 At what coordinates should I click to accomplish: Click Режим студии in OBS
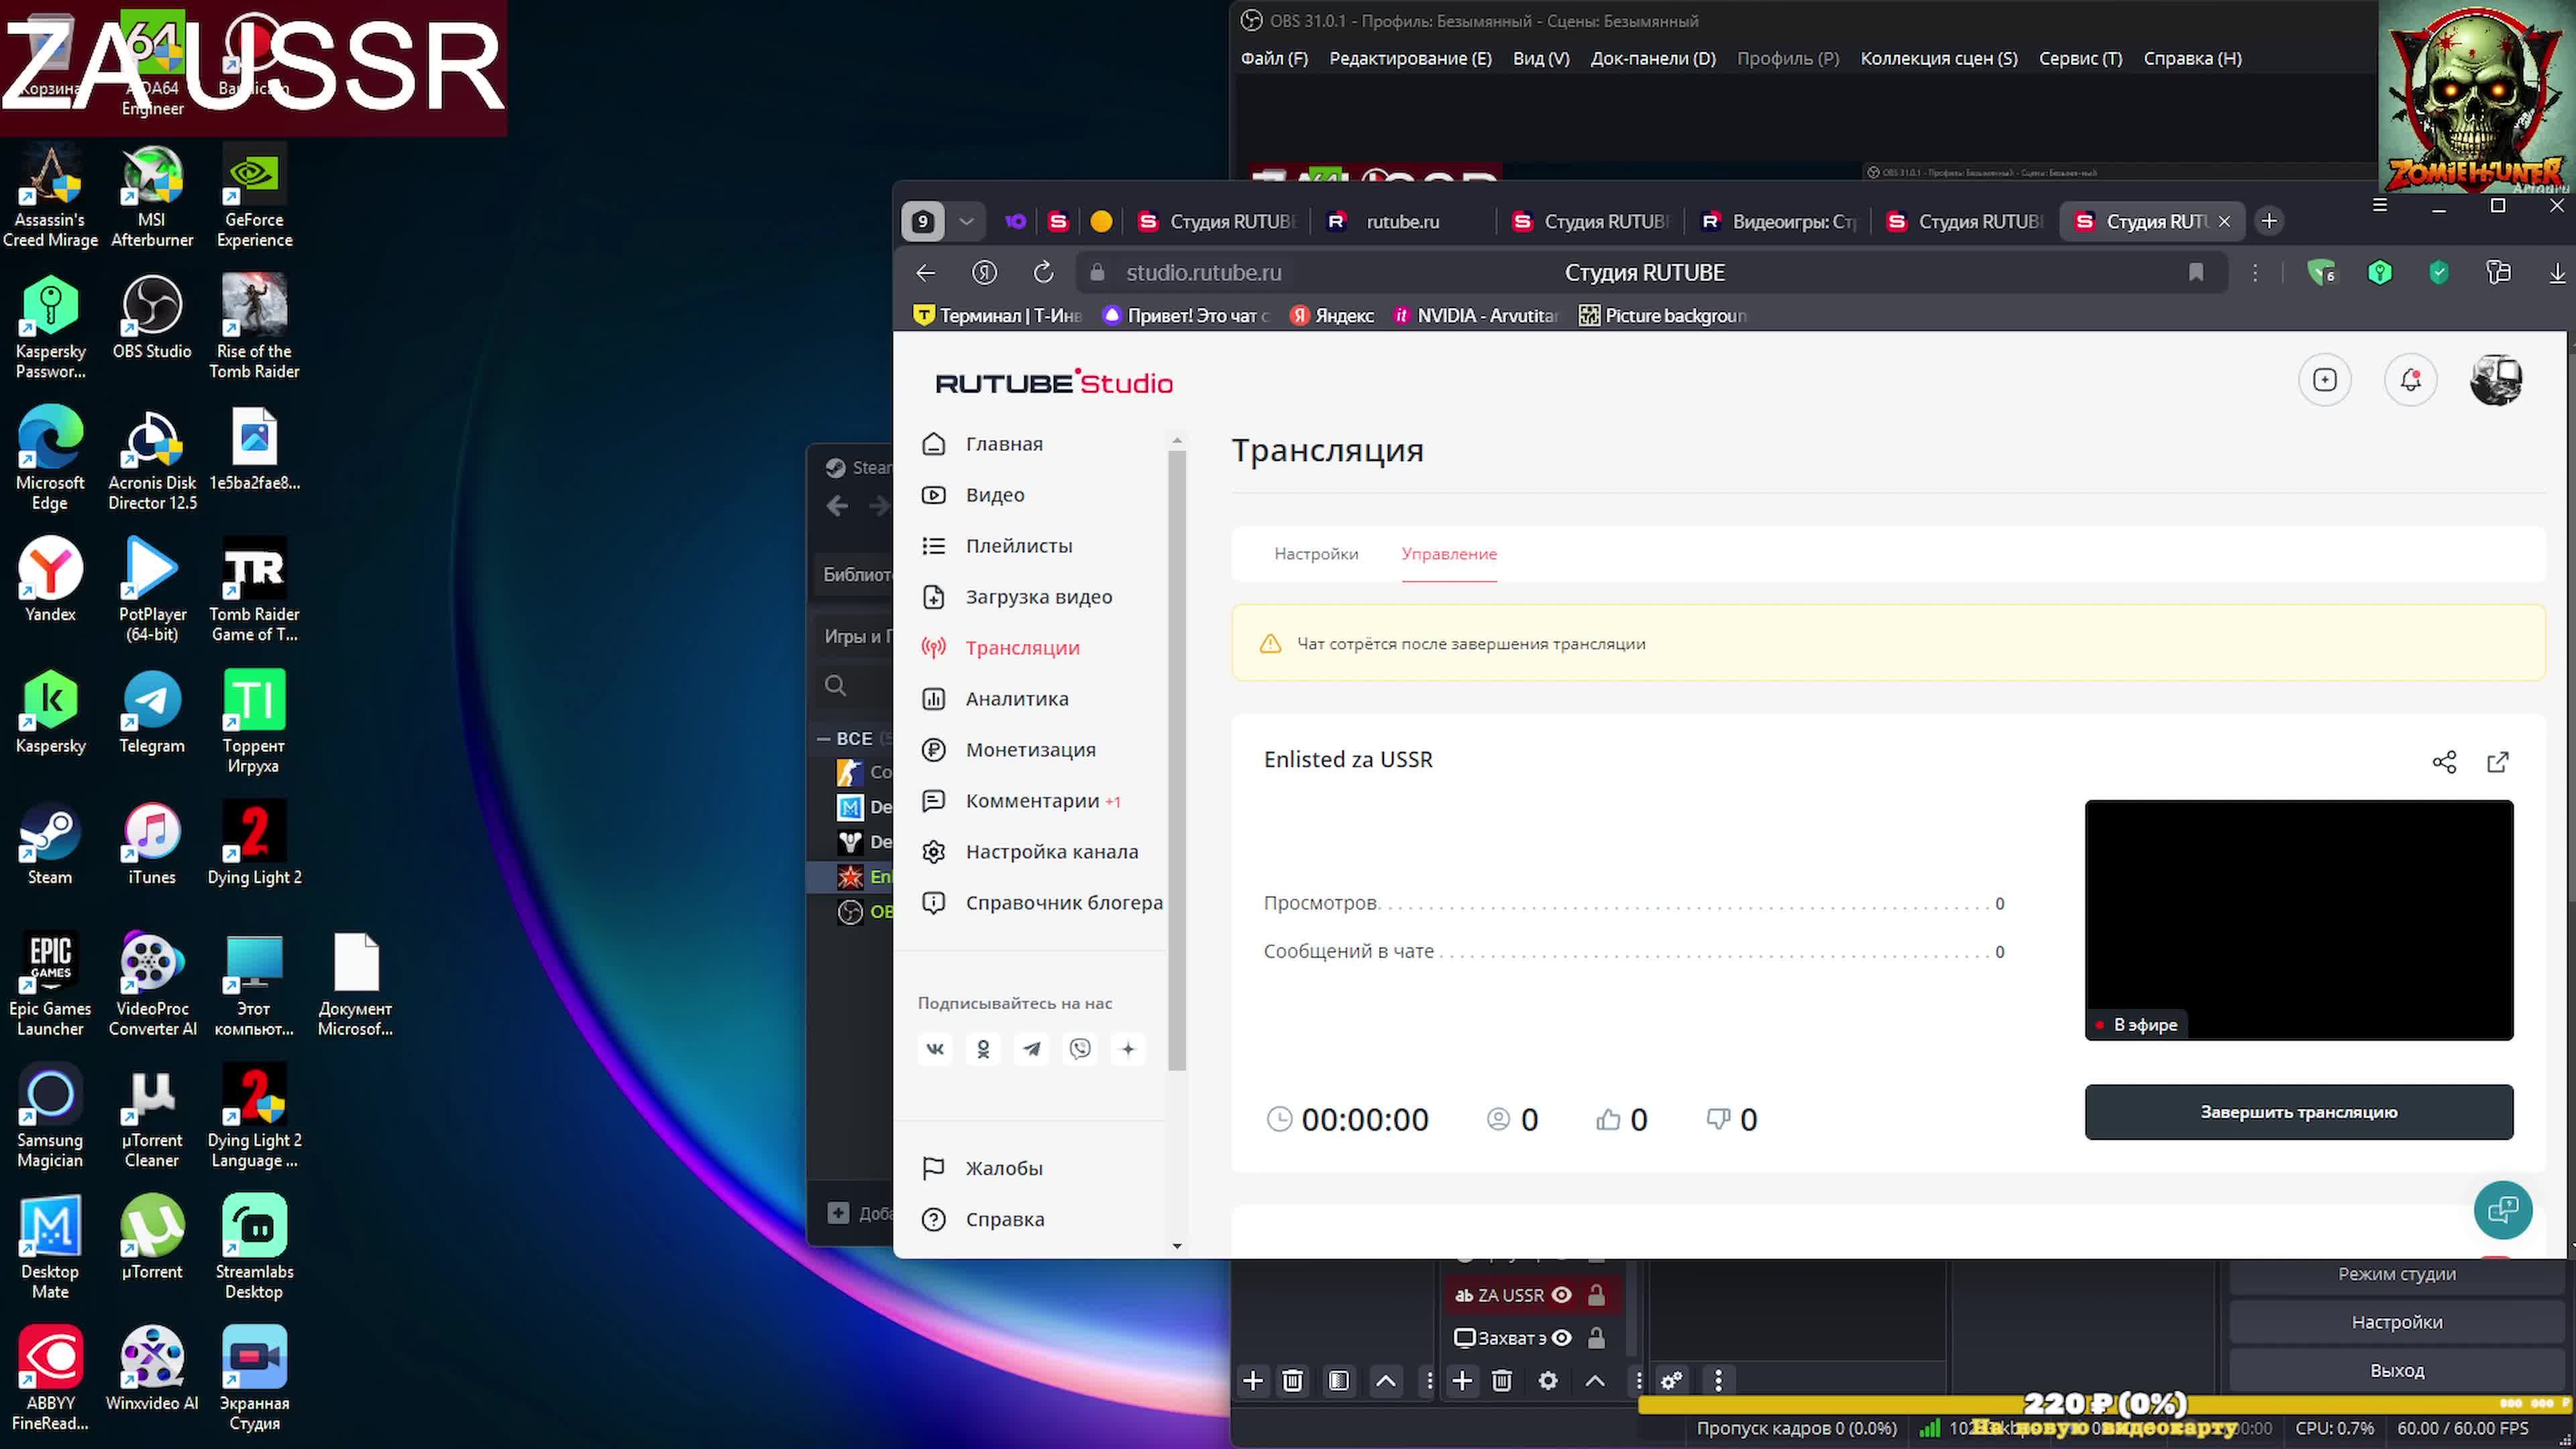click(x=2397, y=1274)
